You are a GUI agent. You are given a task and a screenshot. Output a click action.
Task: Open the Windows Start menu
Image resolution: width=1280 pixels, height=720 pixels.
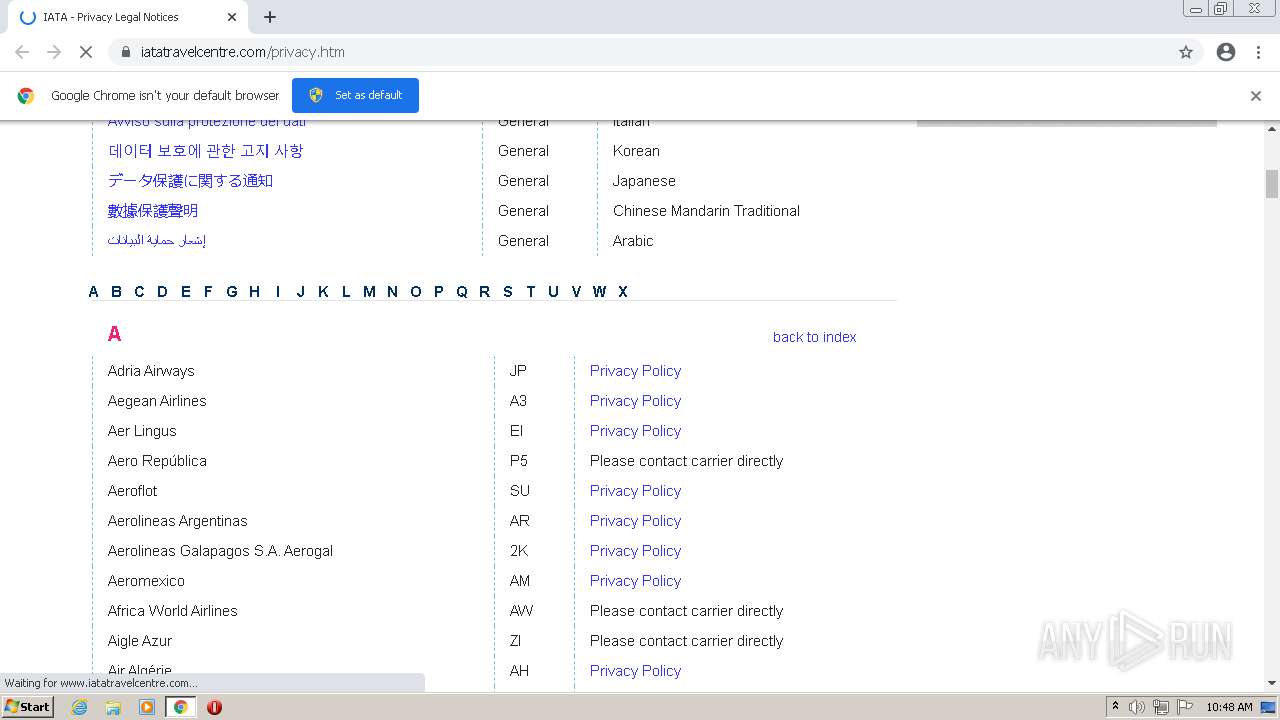coord(27,707)
